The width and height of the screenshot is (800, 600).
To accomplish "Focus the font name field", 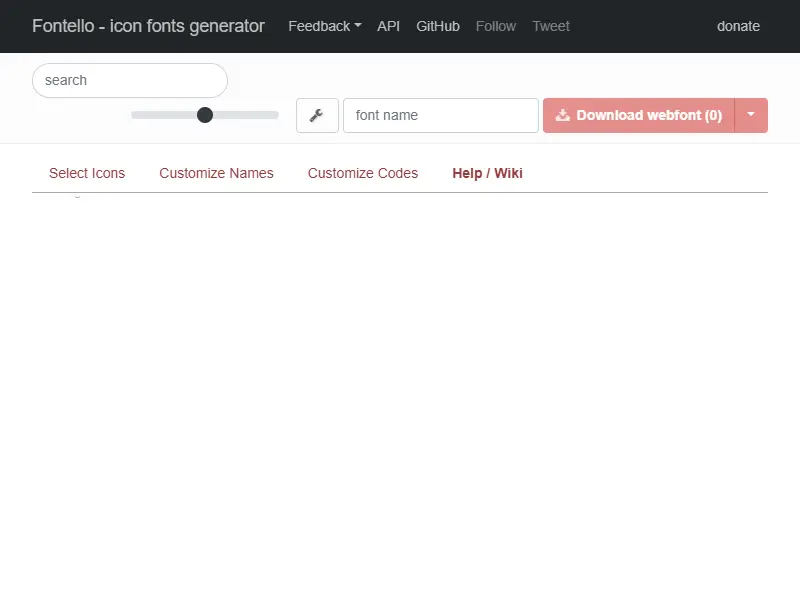I will tap(441, 115).
